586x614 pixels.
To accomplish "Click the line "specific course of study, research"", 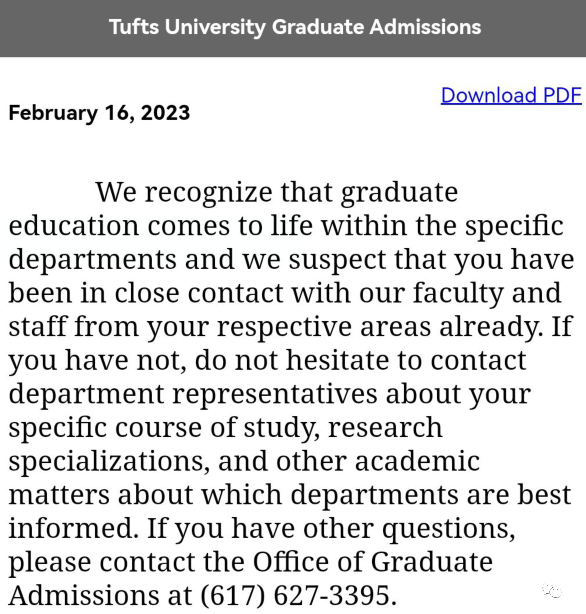I will tap(225, 428).
